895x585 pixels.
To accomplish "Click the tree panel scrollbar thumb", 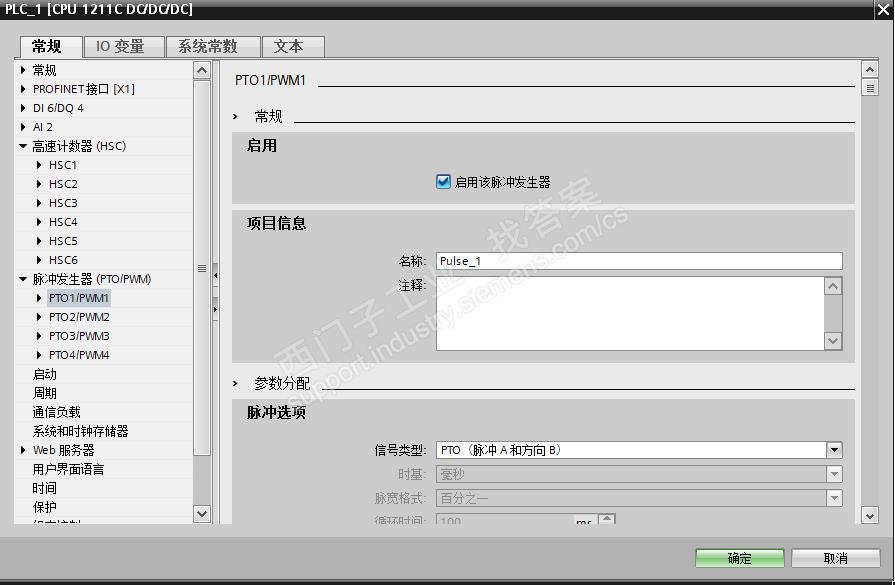I will (201, 268).
